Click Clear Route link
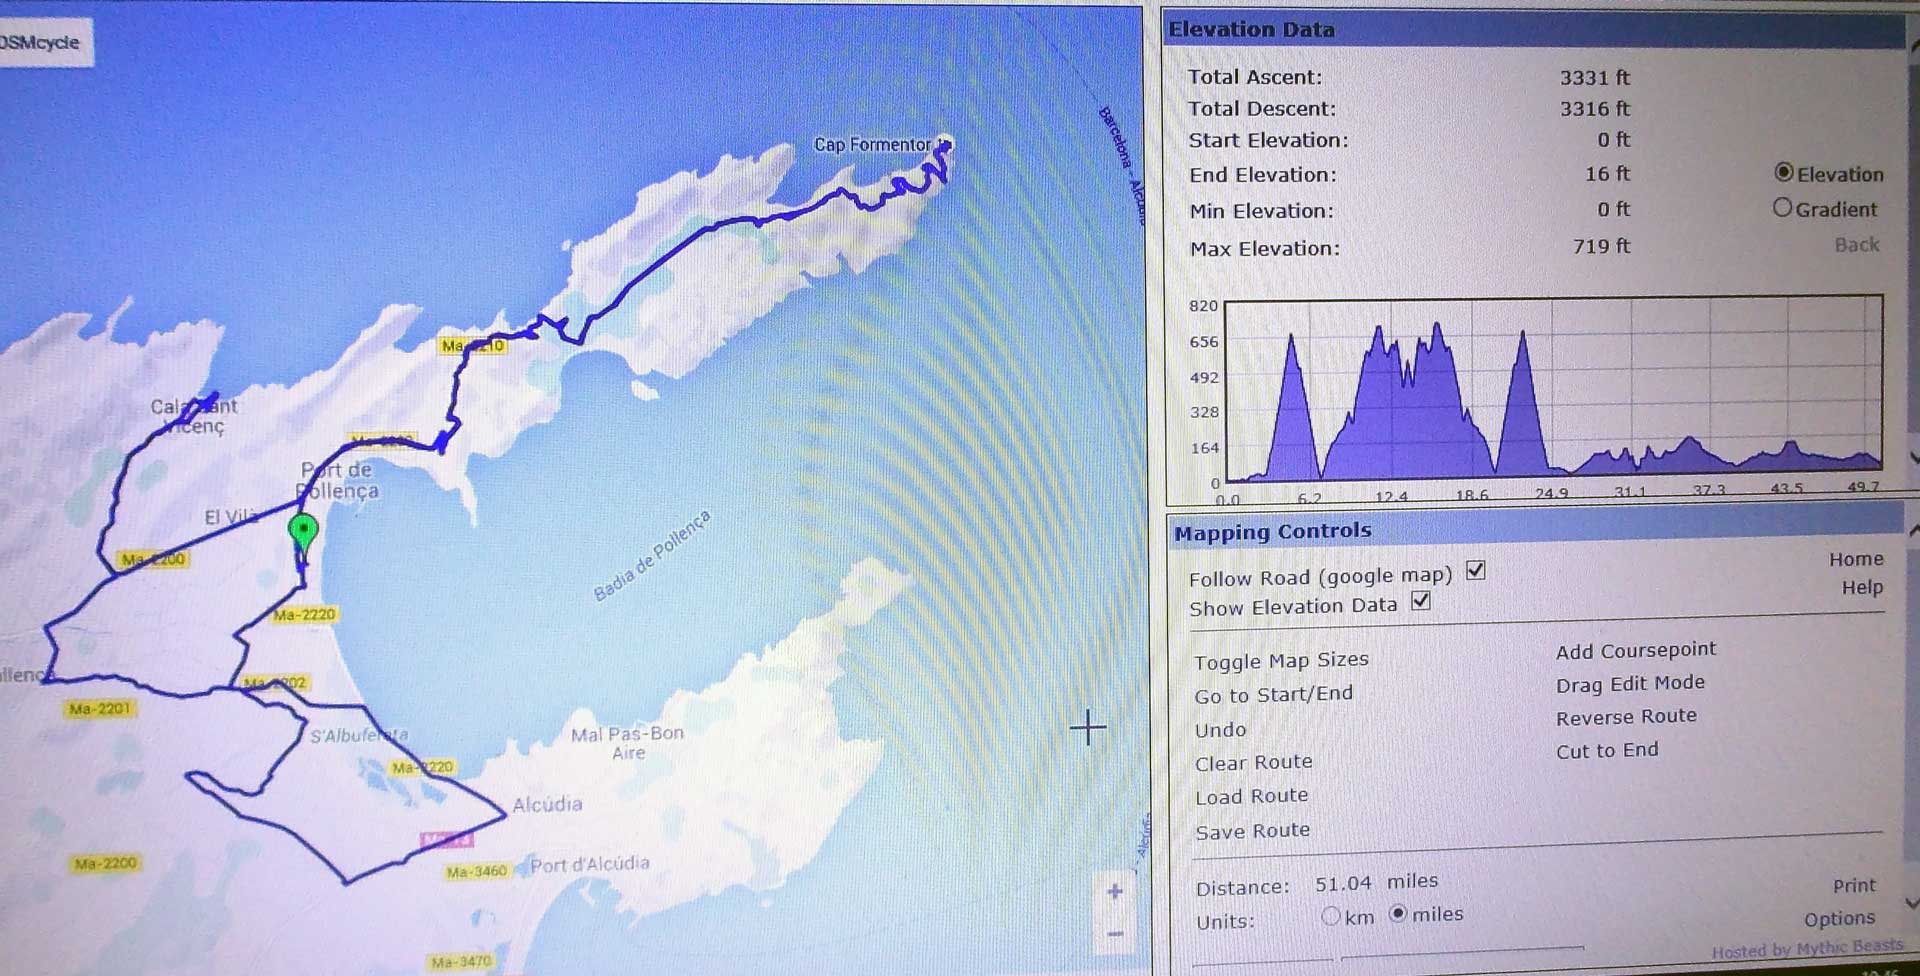This screenshot has height=976, width=1920. pos(1253,763)
